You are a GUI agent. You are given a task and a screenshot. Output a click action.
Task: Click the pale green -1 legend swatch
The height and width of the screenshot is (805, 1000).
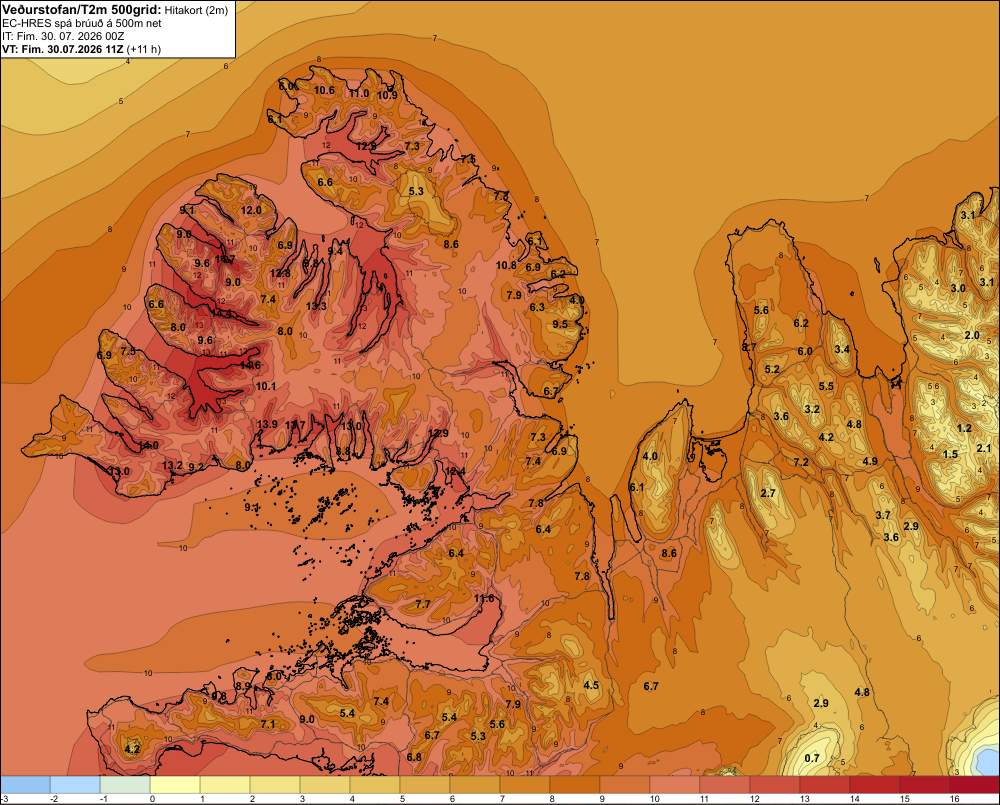pos(125,785)
